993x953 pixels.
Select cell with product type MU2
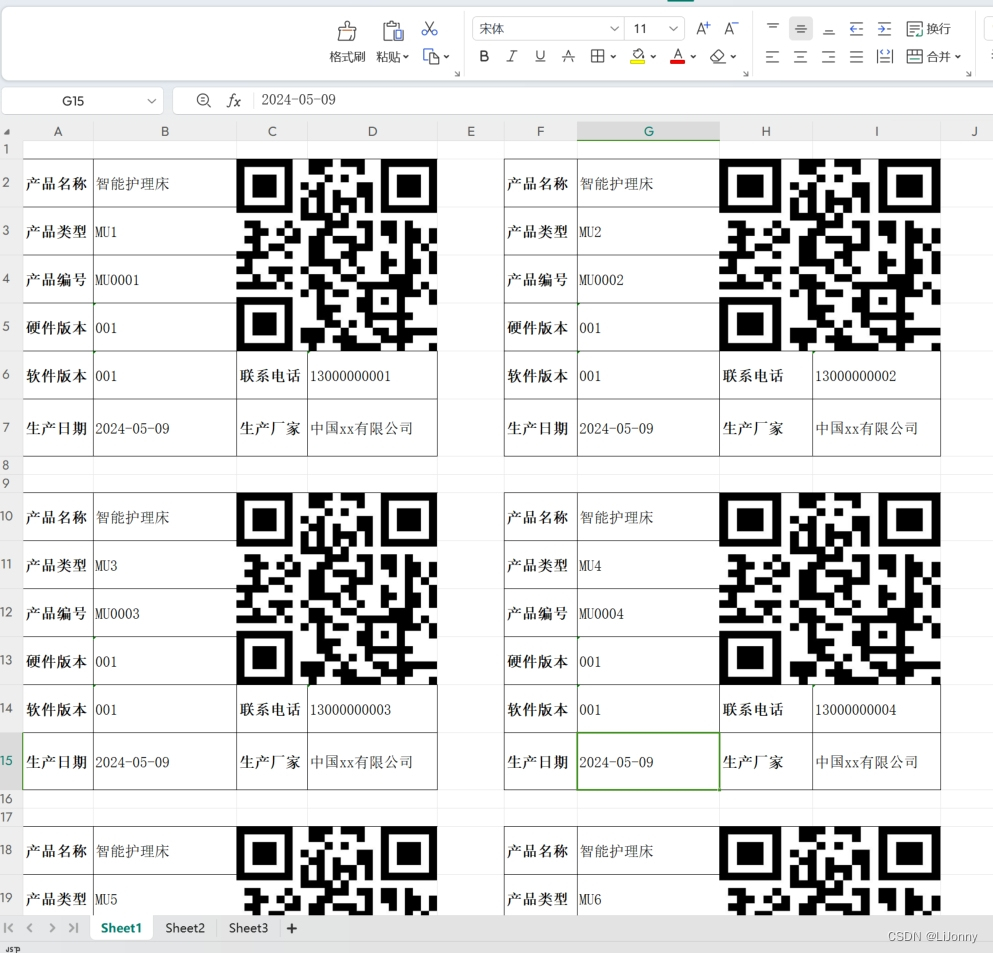pos(648,232)
